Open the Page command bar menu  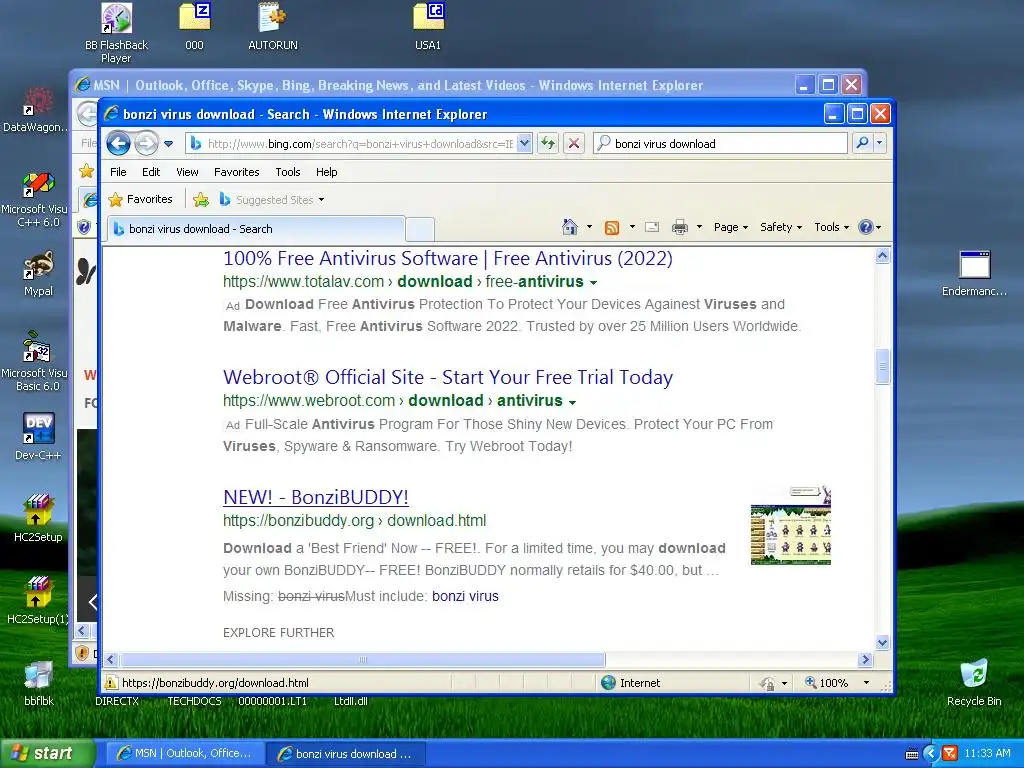coord(731,227)
